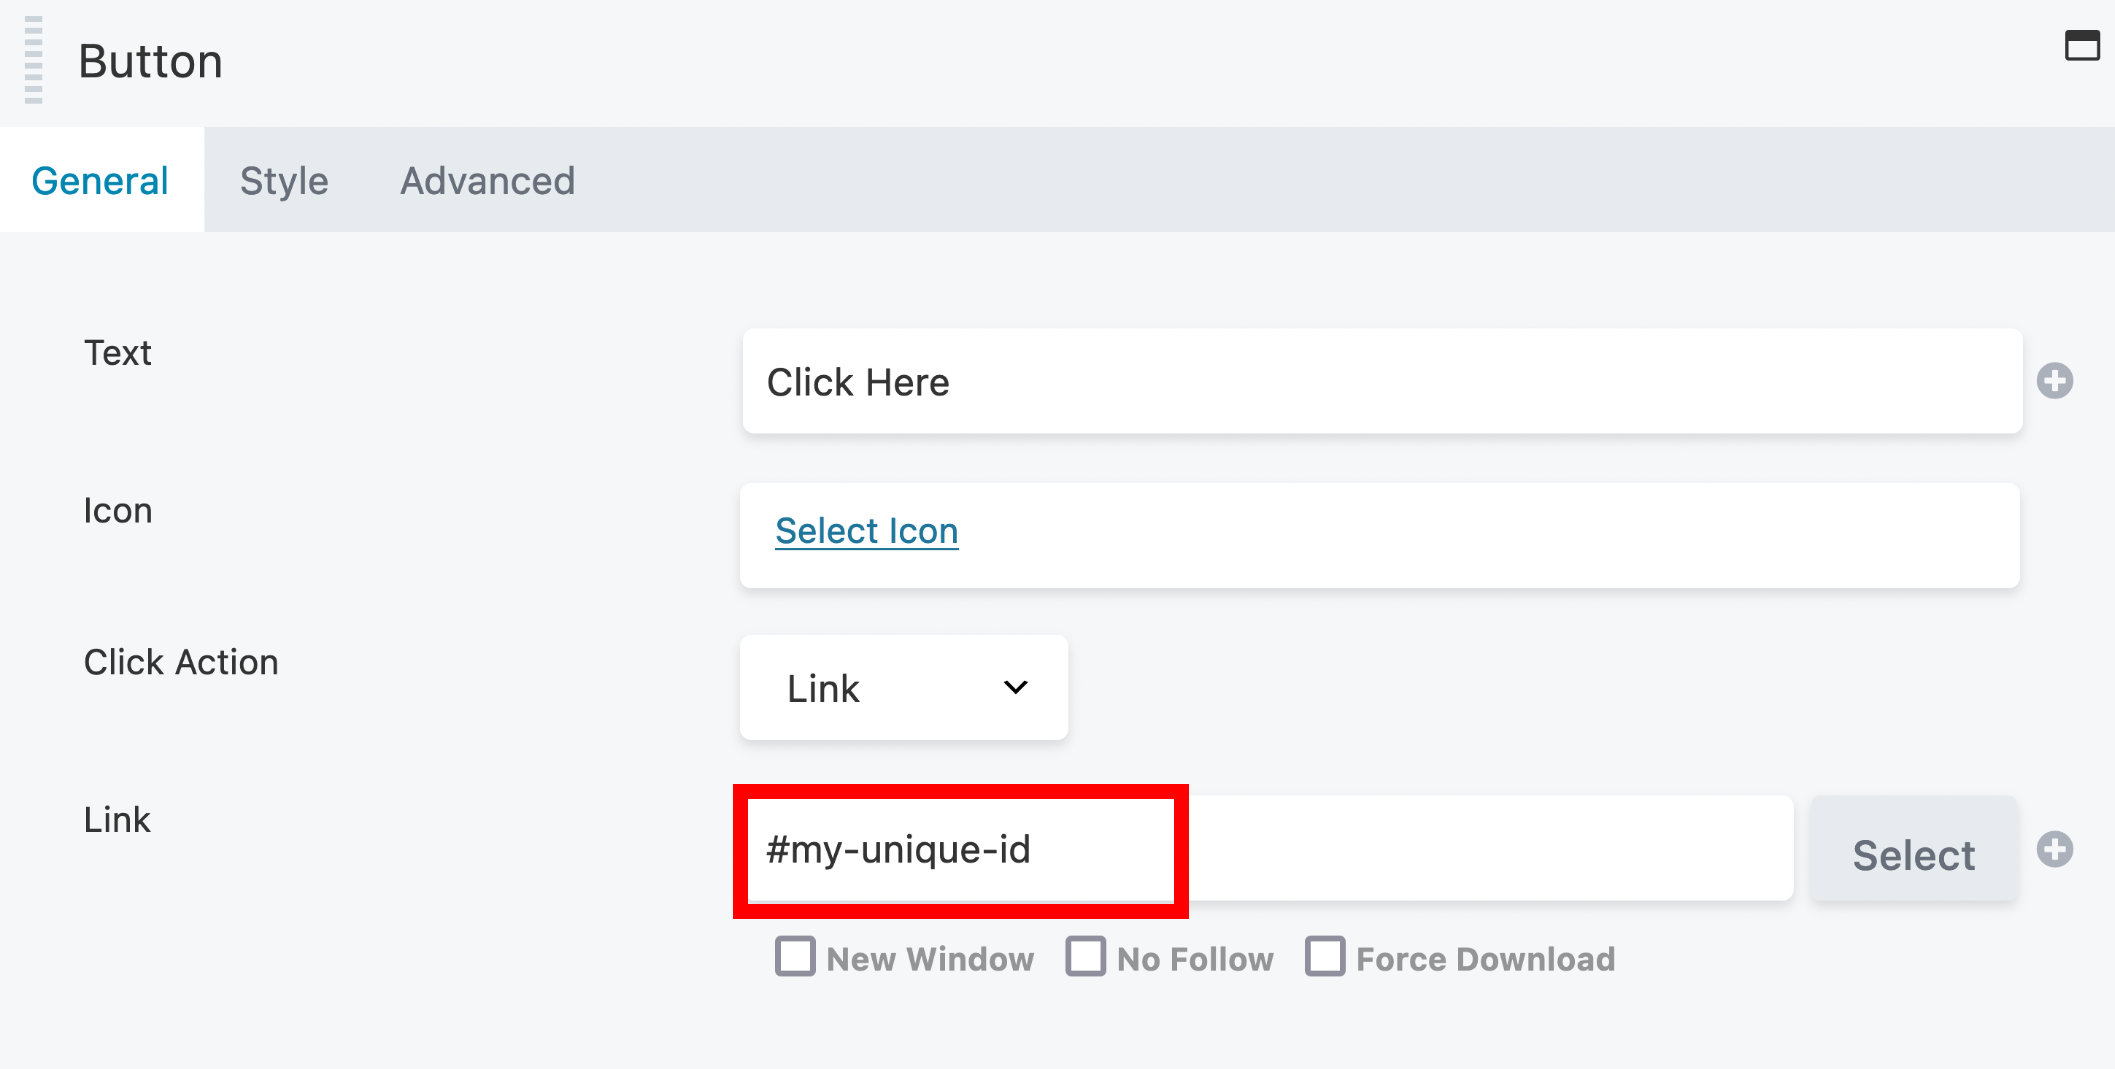Enable the New Window checkbox
Screen dimensions: 2115x1069
tap(795, 957)
